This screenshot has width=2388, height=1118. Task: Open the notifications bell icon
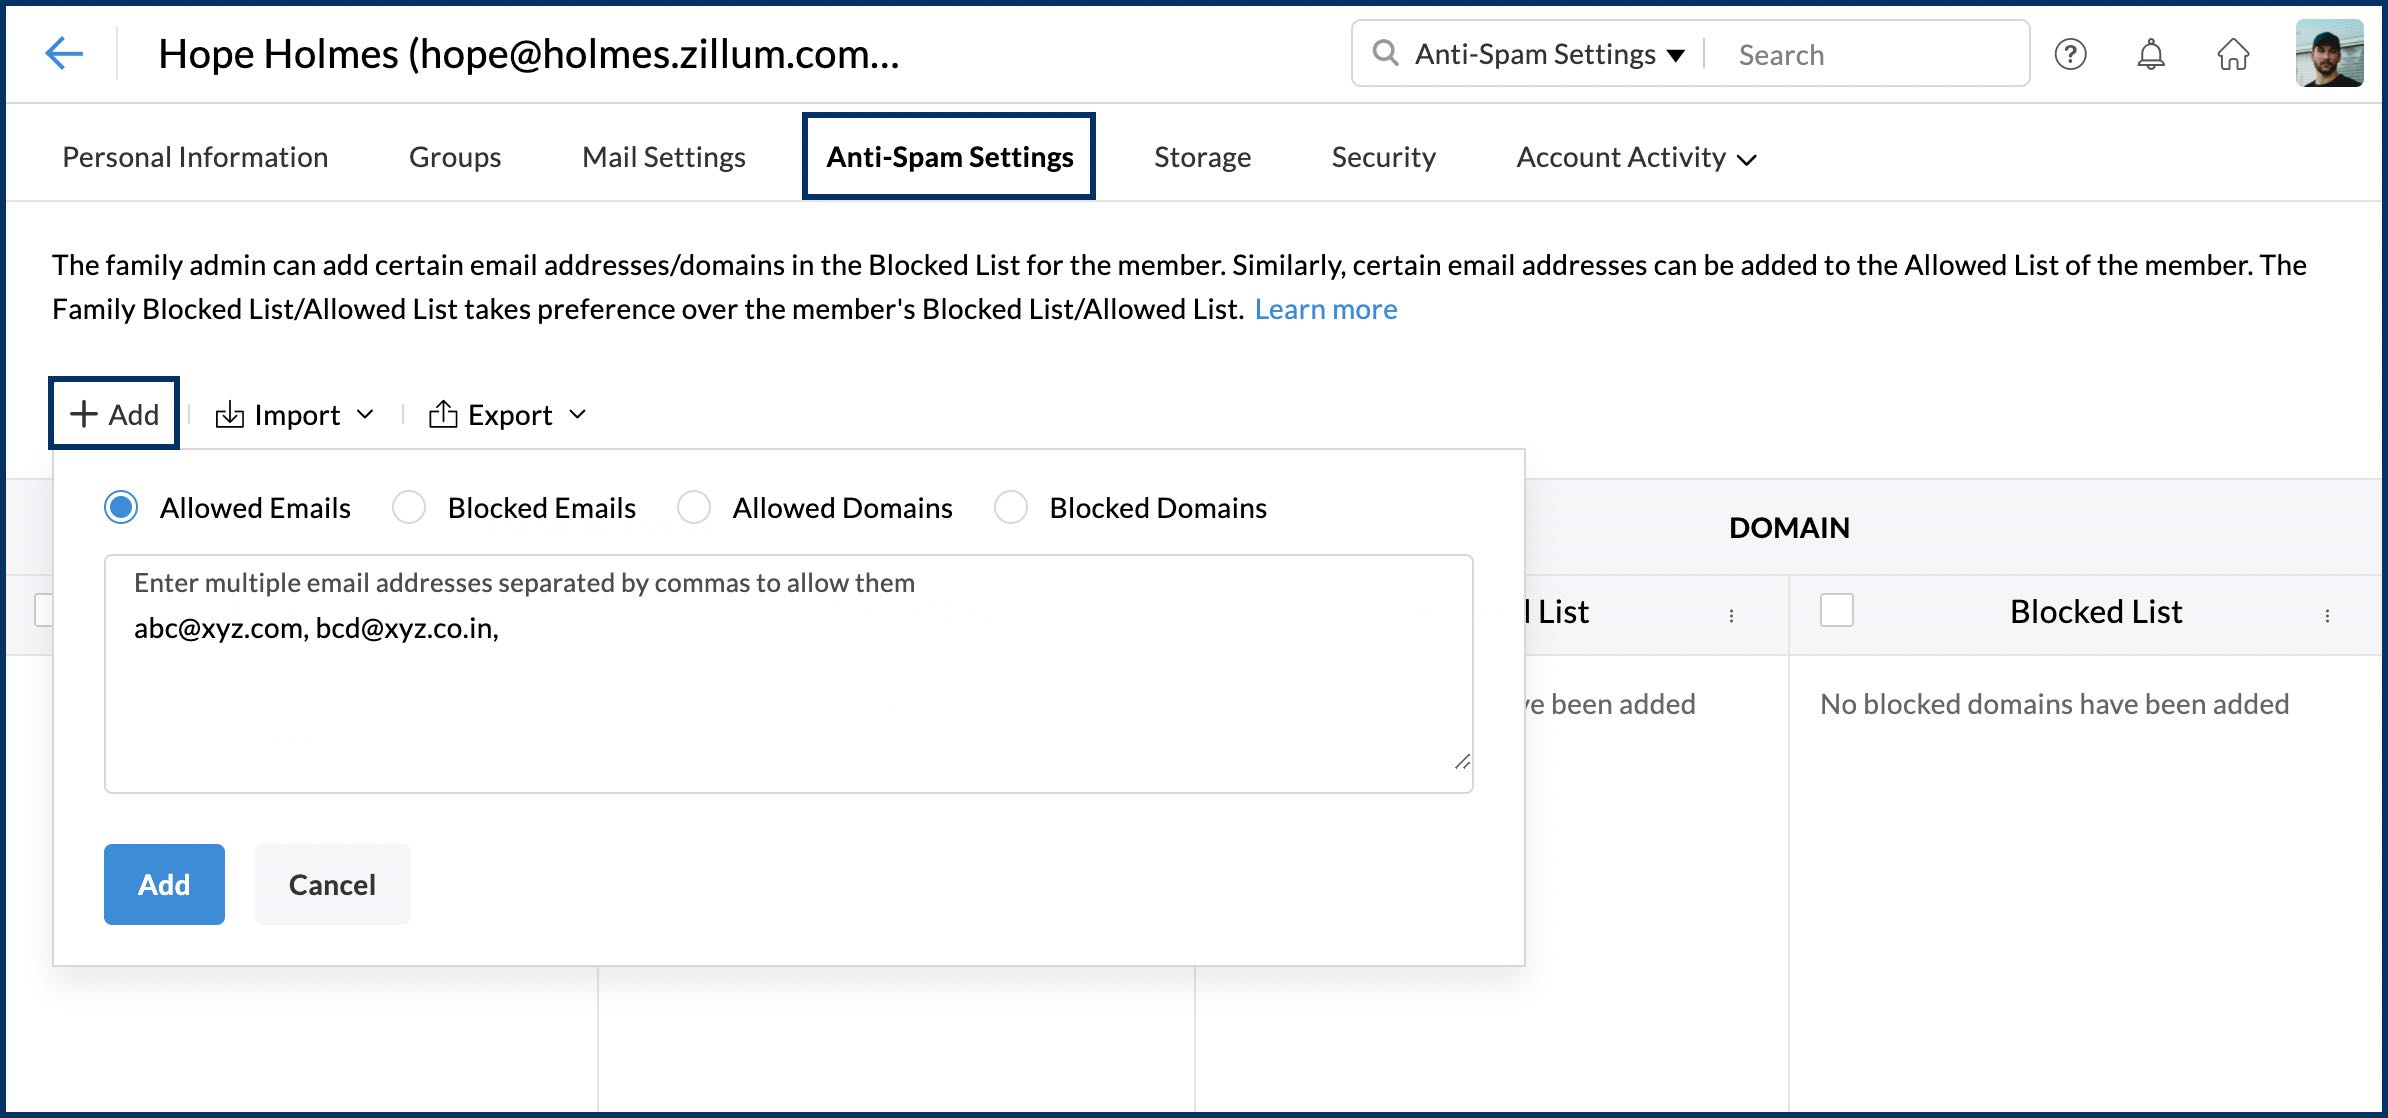point(2150,54)
